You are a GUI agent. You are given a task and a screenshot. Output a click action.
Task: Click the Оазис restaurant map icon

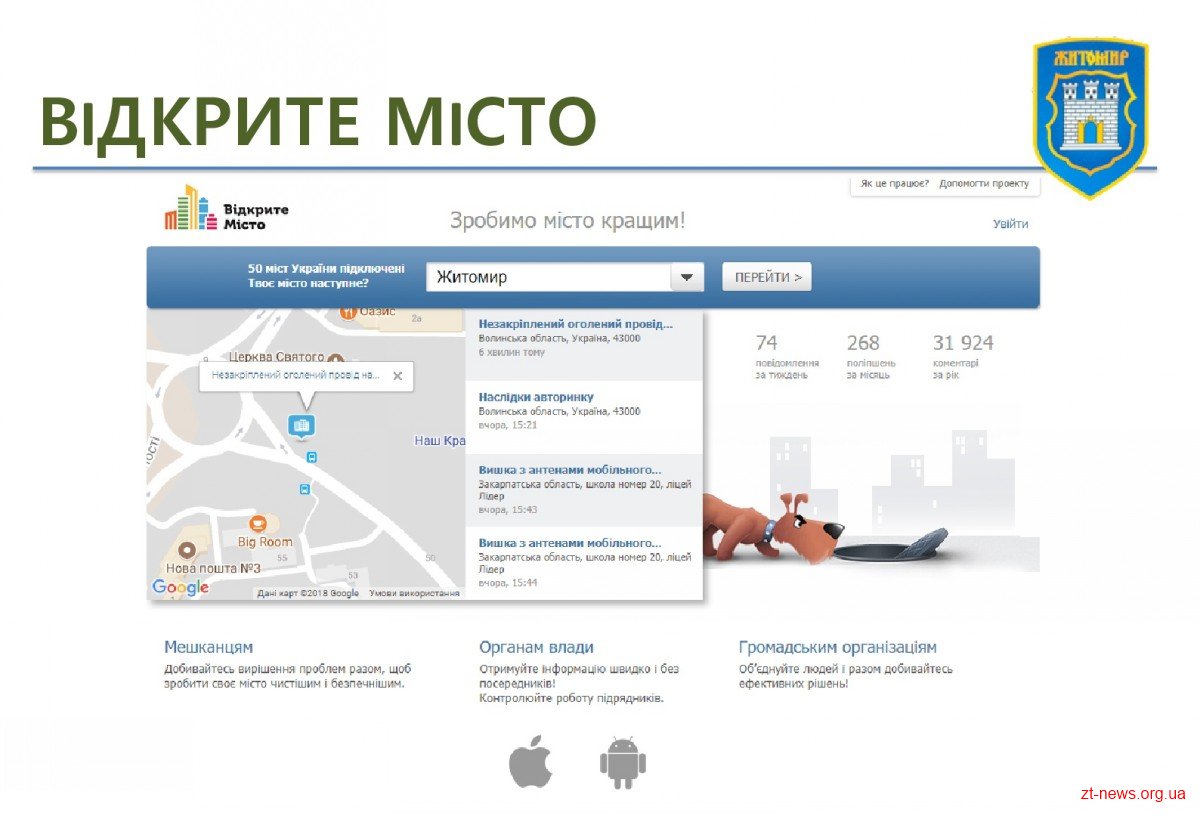tap(348, 312)
